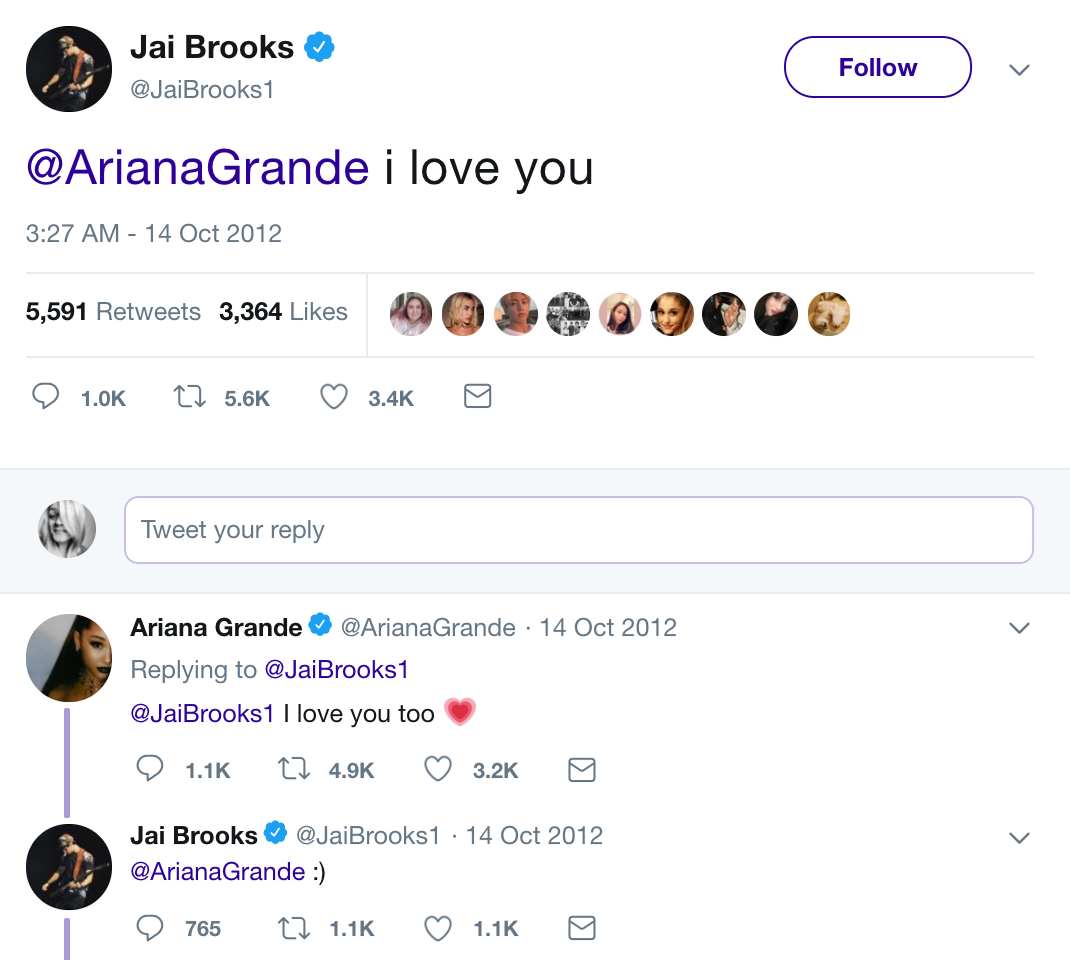Viewport: 1070px width, 960px height.
Task: Expand options chevron on Ariana Grande's reply
Action: pyautogui.click(x=1019, y=628)
